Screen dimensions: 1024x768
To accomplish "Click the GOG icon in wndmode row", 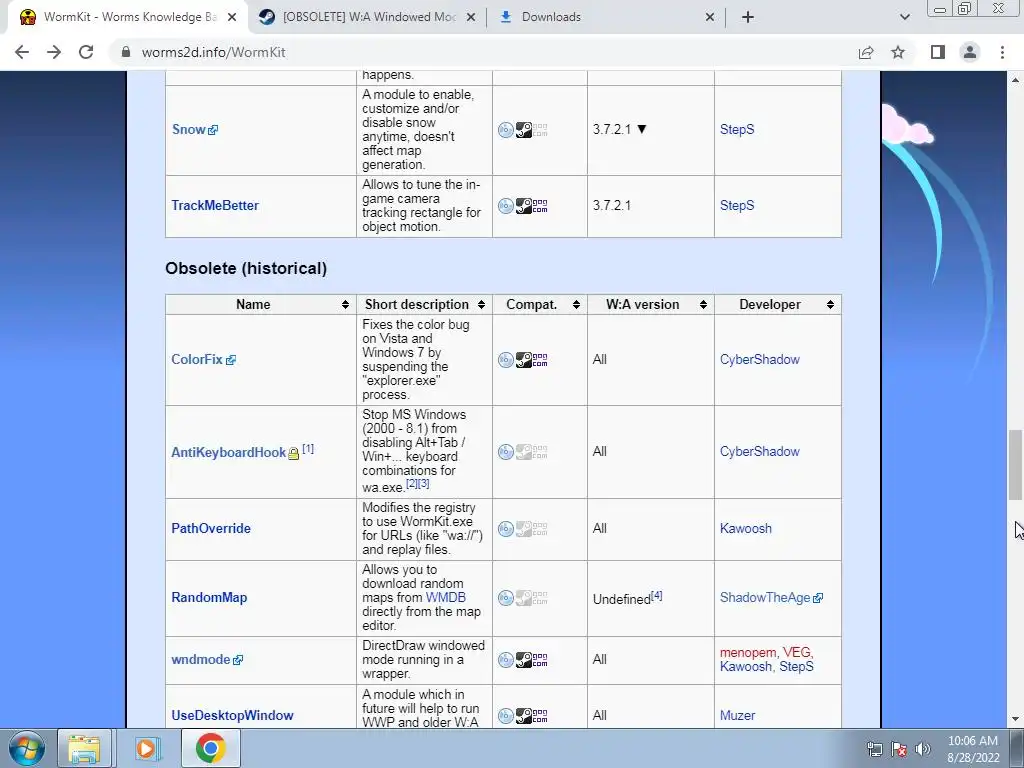I will pyautogui.click(x=540, y=660).
